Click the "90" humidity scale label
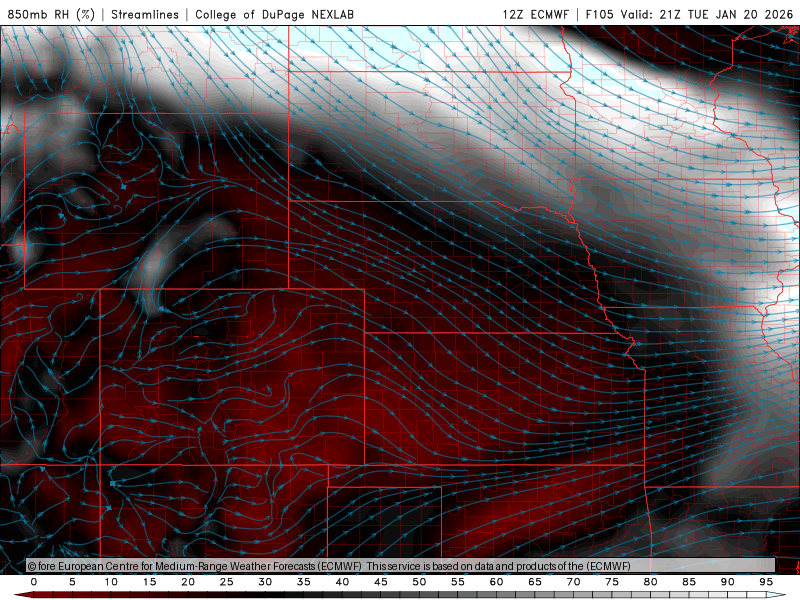 tap(727, 582)
